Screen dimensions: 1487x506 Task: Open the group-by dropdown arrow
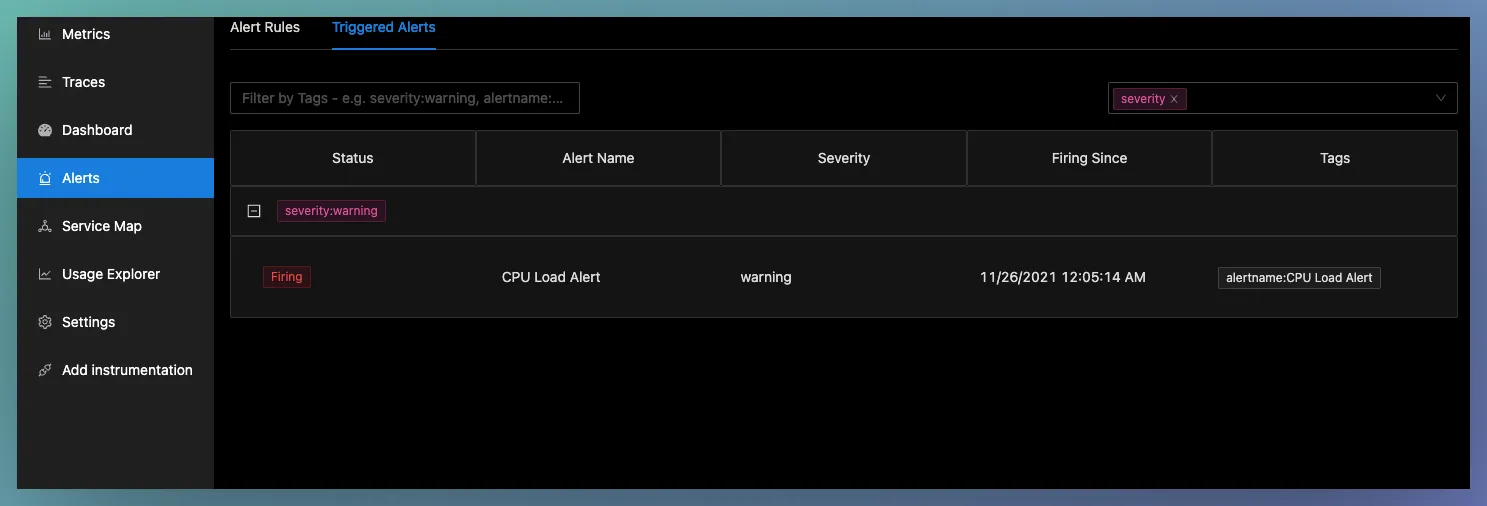(1441, 98)
